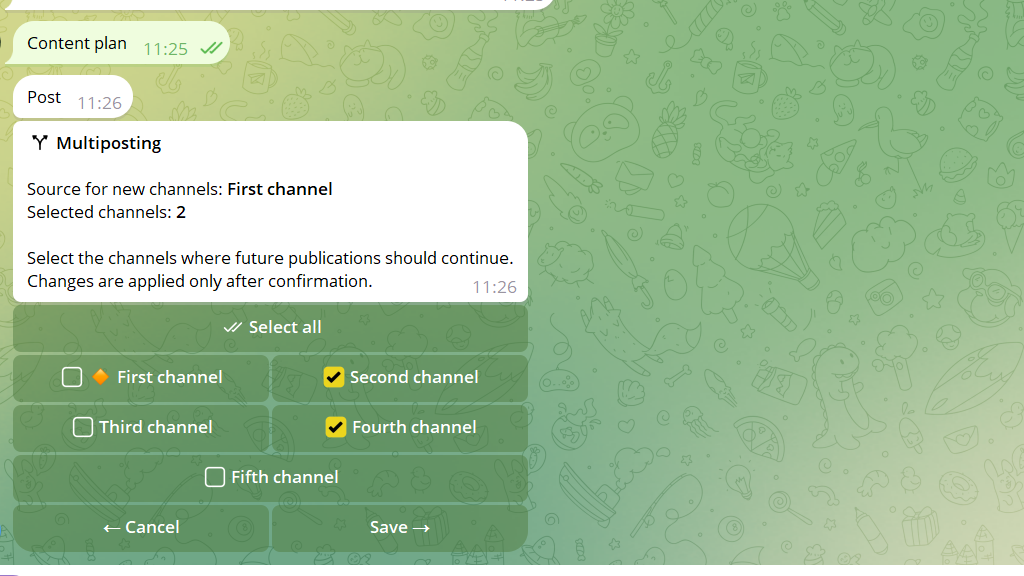This screenshot has height=576, width=1024.
Task: Enable the Third channel checkbox
Action: click(82, 427)
